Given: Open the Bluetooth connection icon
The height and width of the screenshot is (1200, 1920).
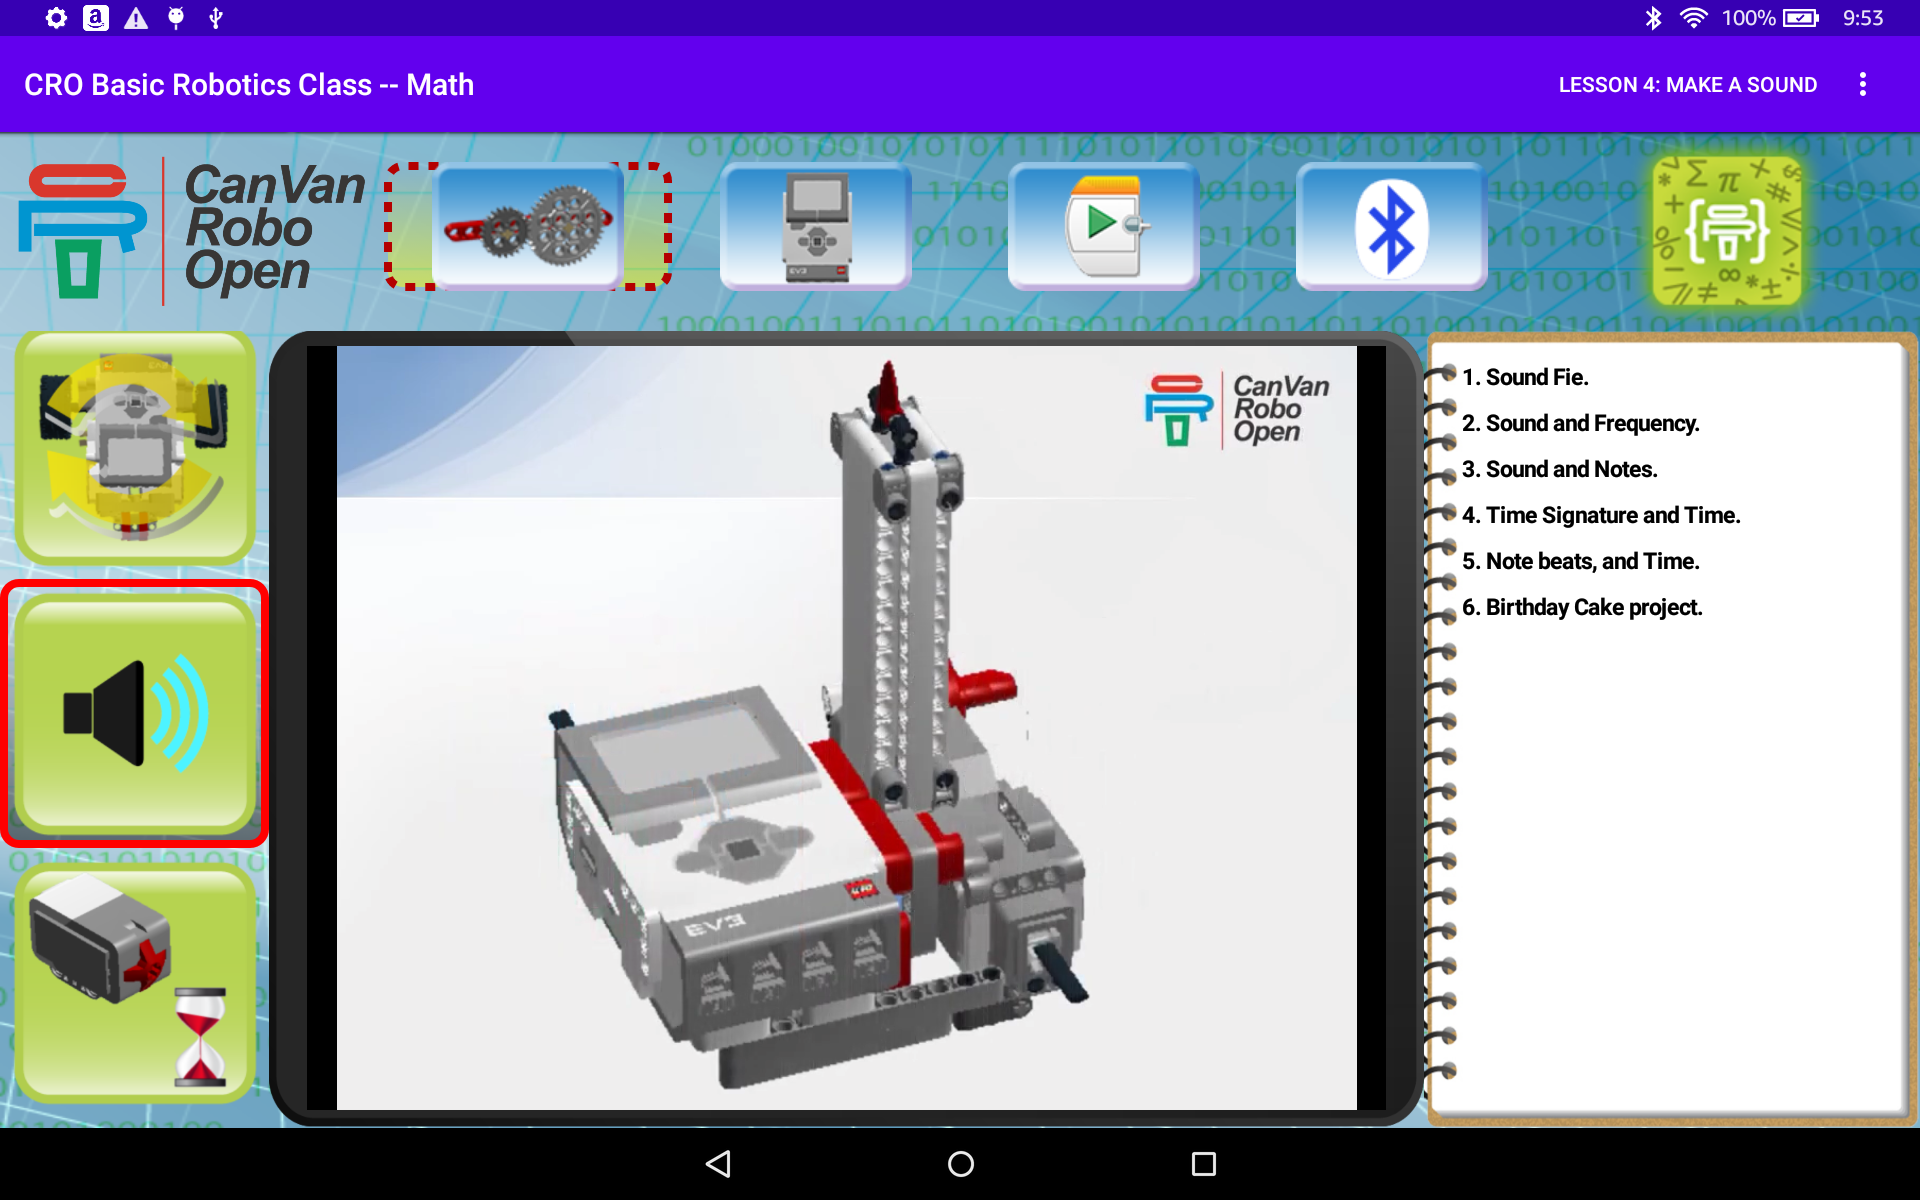Looking at the screenshot, I should coord(1390,226).
